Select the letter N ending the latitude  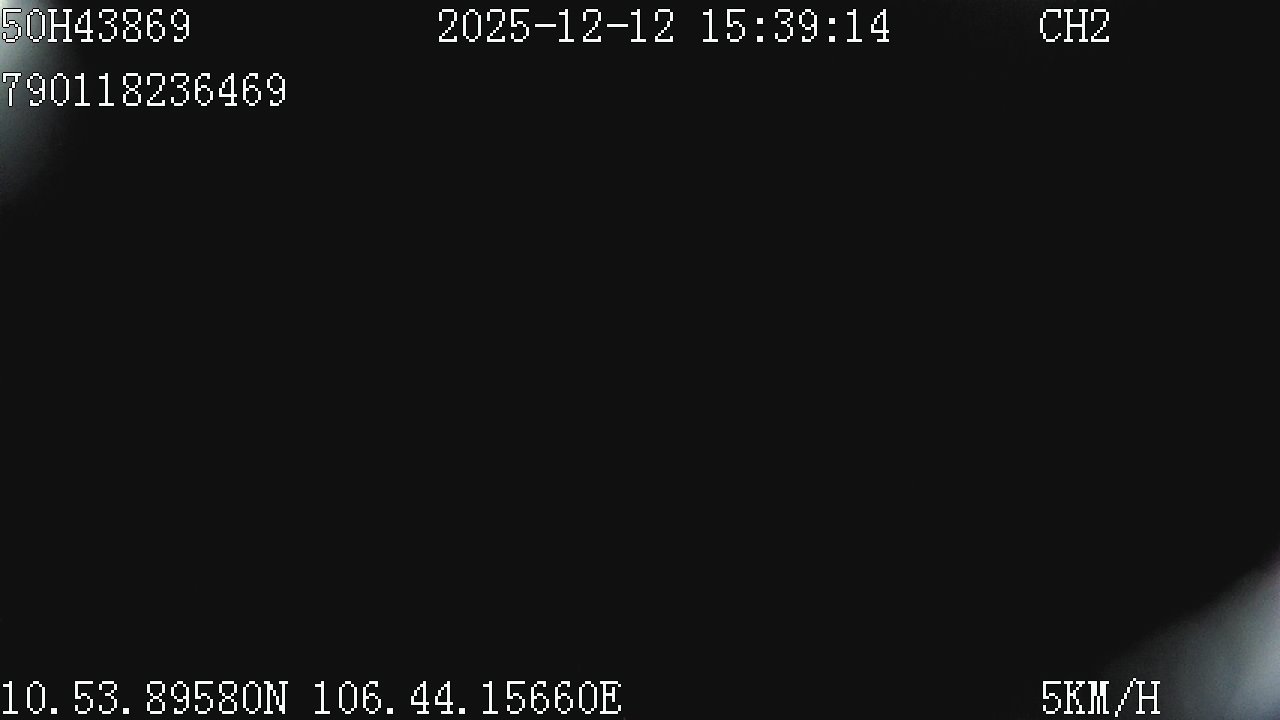[276, 698]
